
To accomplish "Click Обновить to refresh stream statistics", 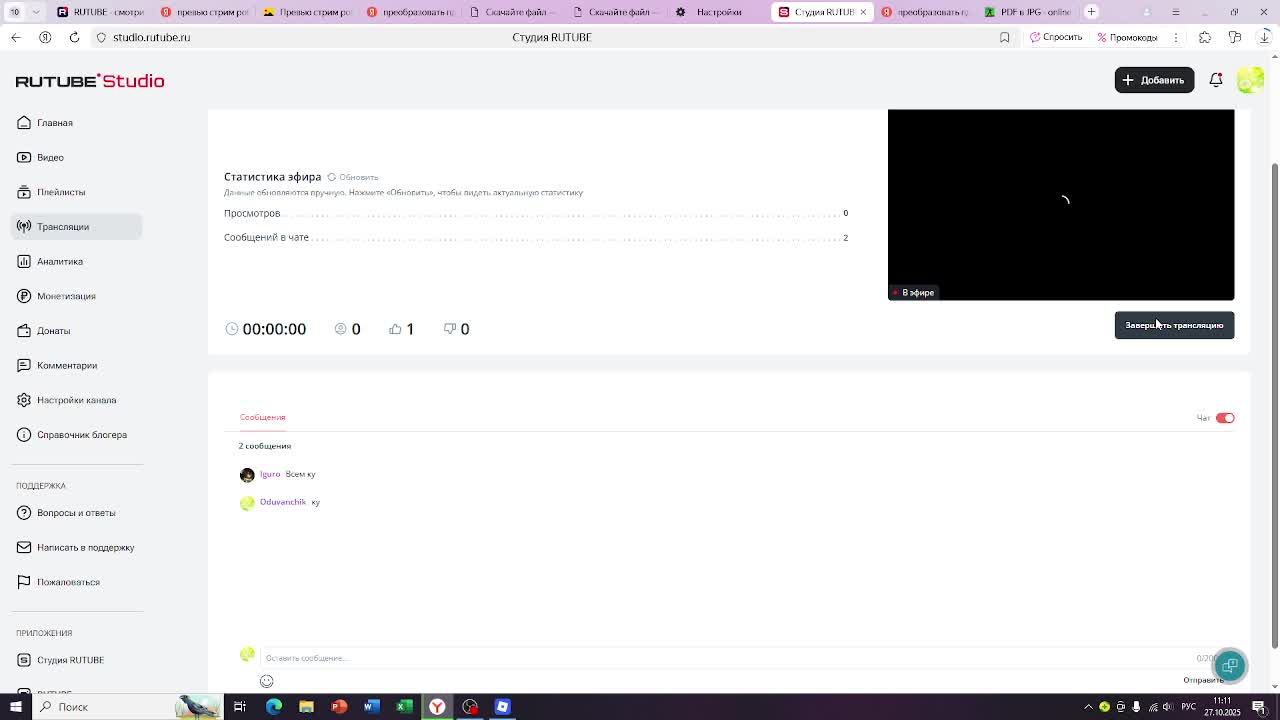I will [x=353, y=177].
